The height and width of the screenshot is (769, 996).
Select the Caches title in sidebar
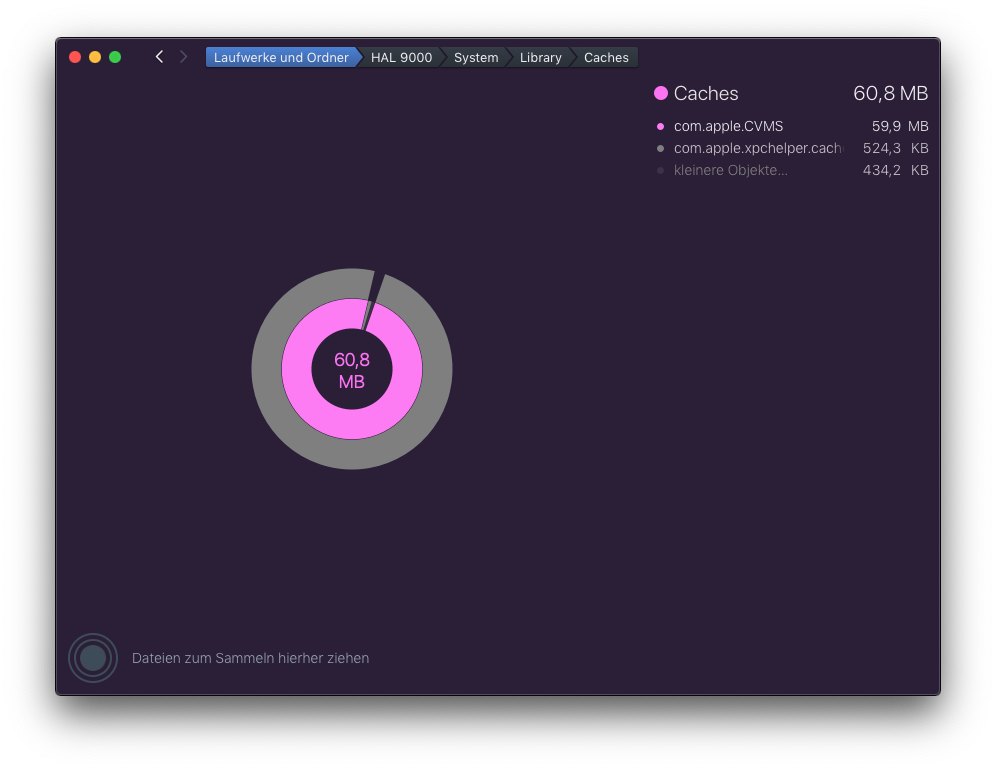coord(706,93)
